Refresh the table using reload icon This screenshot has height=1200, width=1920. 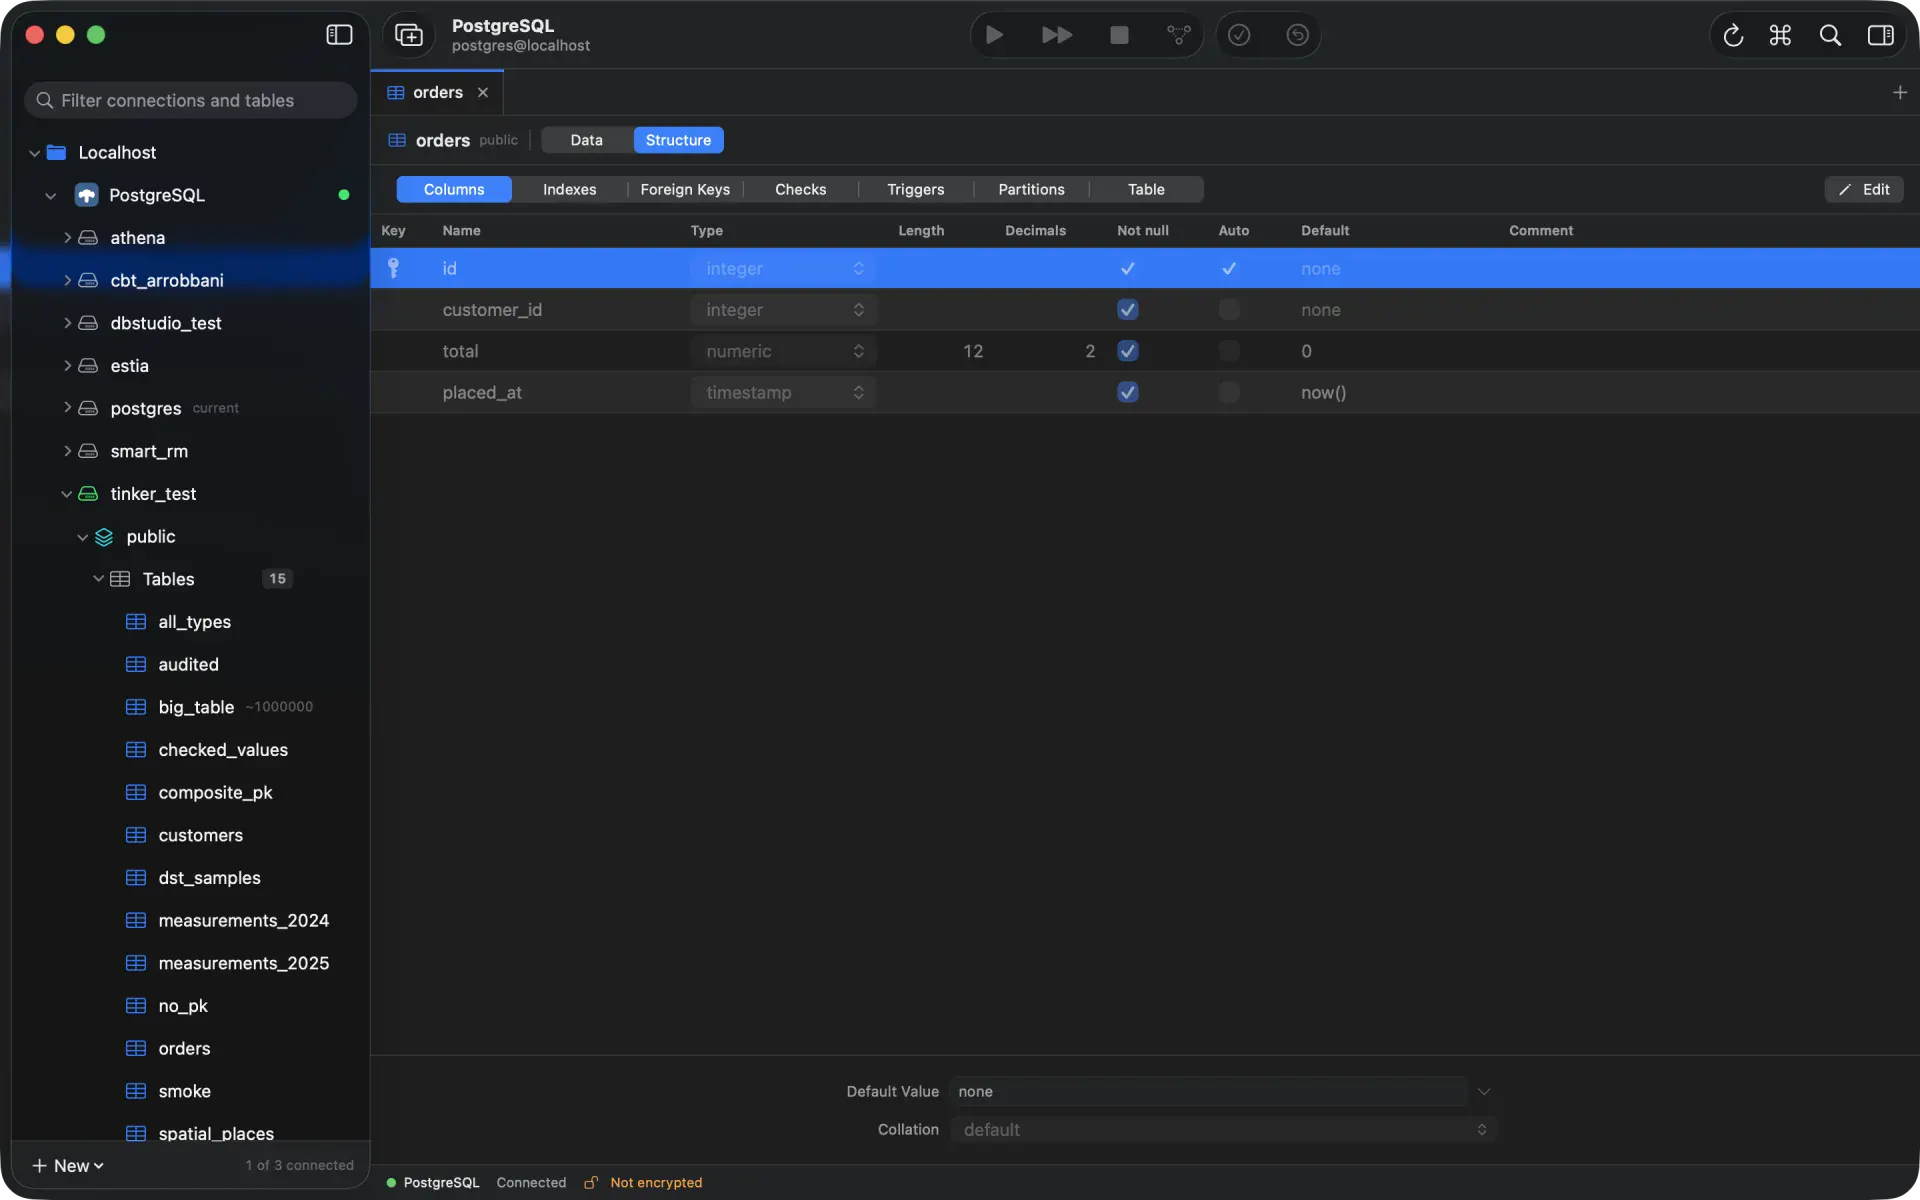click(x=1733, y=35)
